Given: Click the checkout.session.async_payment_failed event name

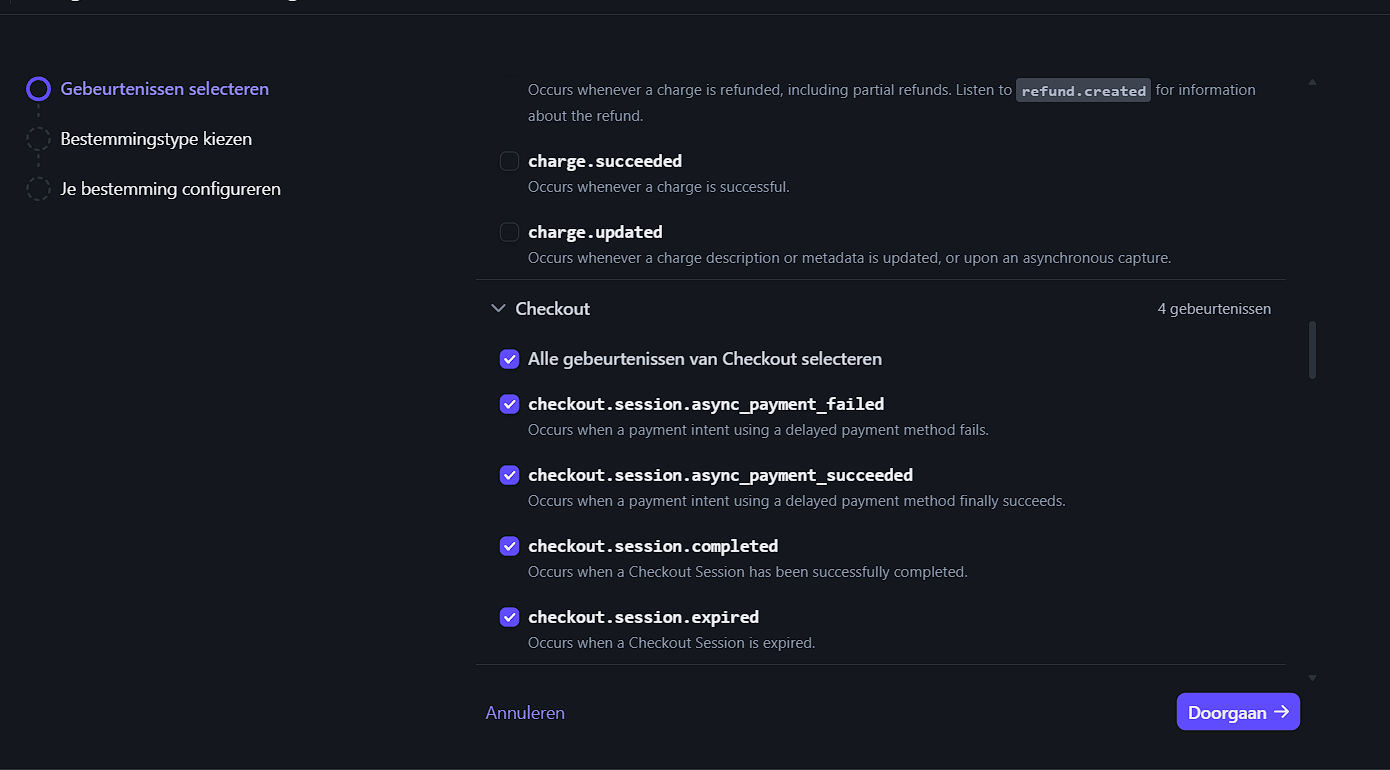Looking at the screenshot, I should (706, 404).
